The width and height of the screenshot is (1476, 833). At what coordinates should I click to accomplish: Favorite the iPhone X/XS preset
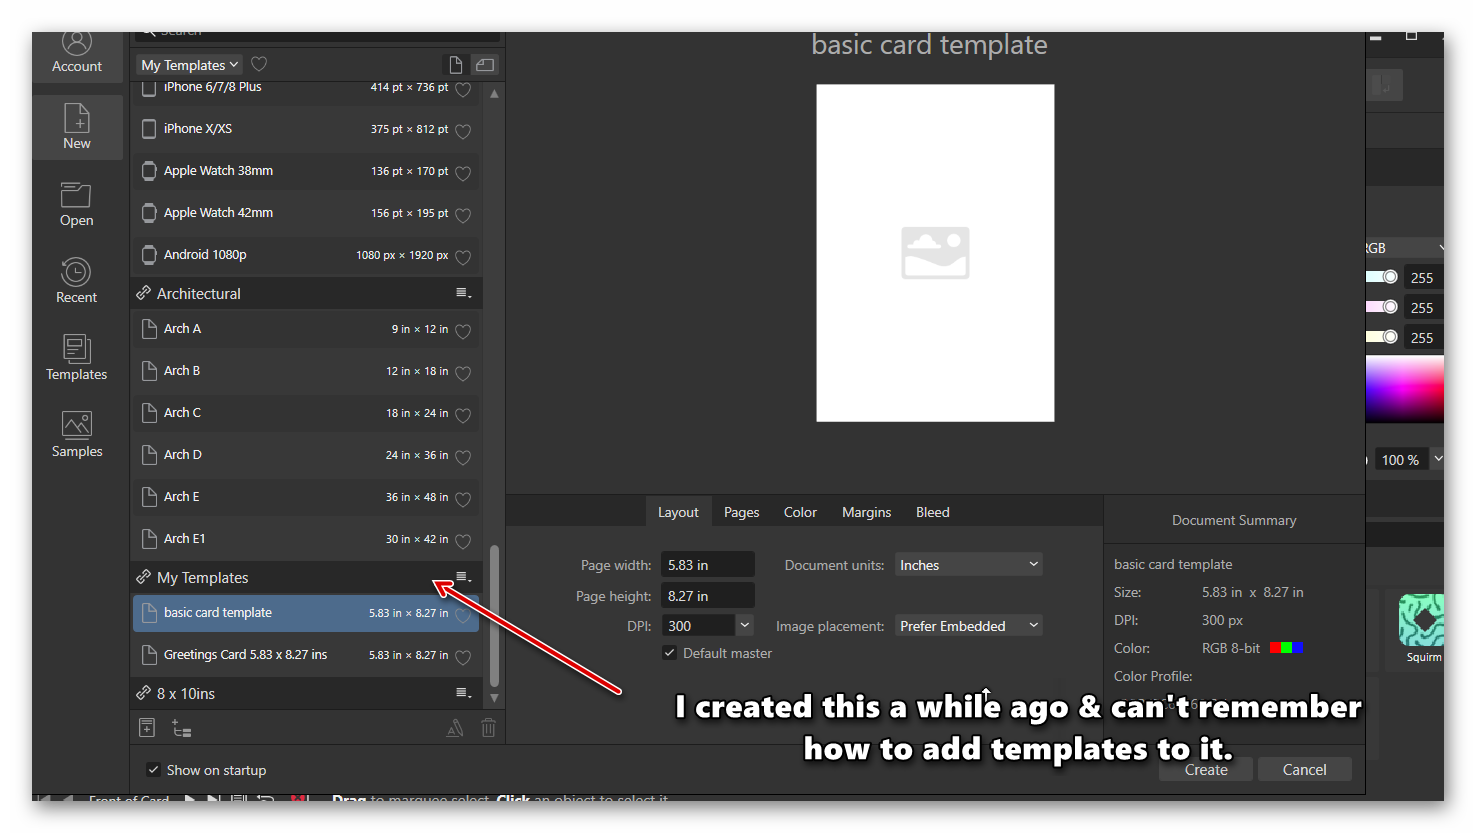tap(463, 130)
